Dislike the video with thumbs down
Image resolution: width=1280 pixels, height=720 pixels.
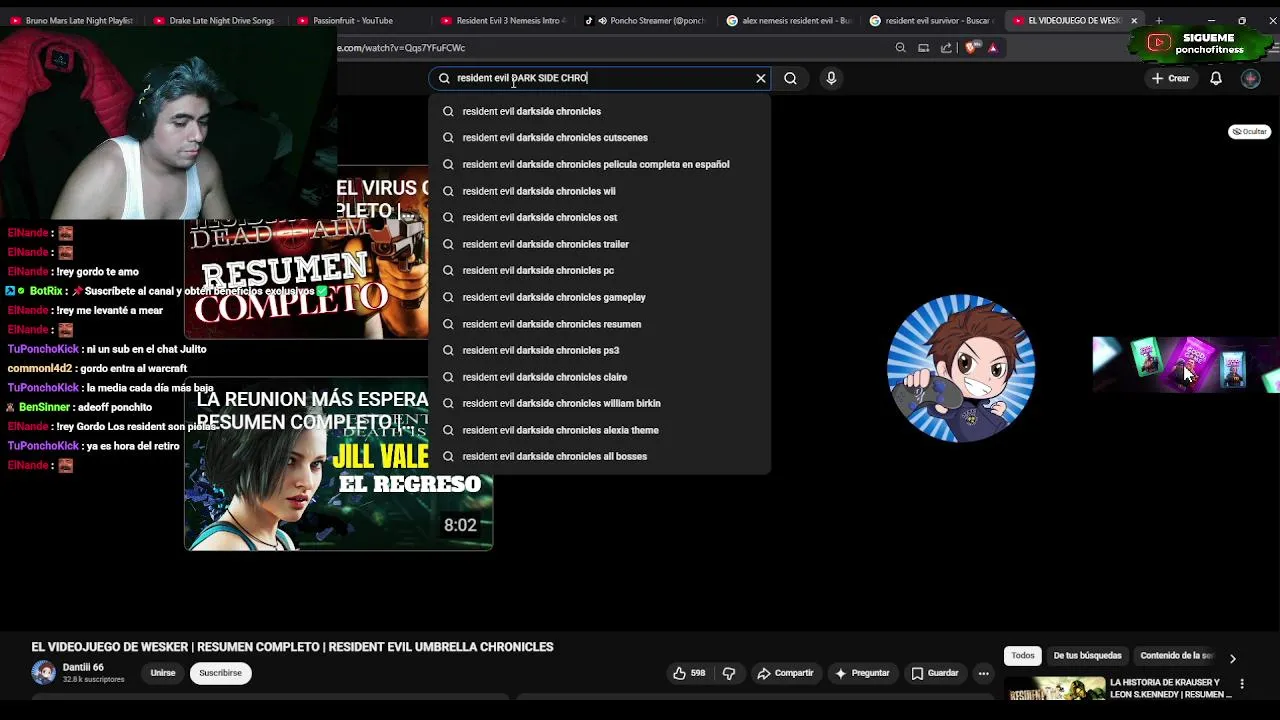(729, 673)
